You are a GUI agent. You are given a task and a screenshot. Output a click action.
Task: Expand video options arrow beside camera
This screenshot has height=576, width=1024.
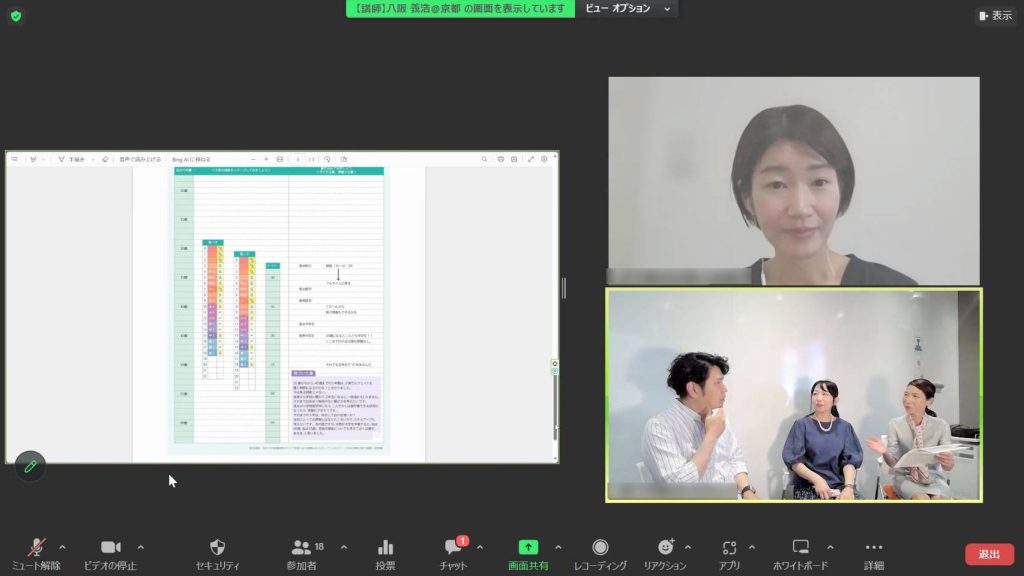140,547
